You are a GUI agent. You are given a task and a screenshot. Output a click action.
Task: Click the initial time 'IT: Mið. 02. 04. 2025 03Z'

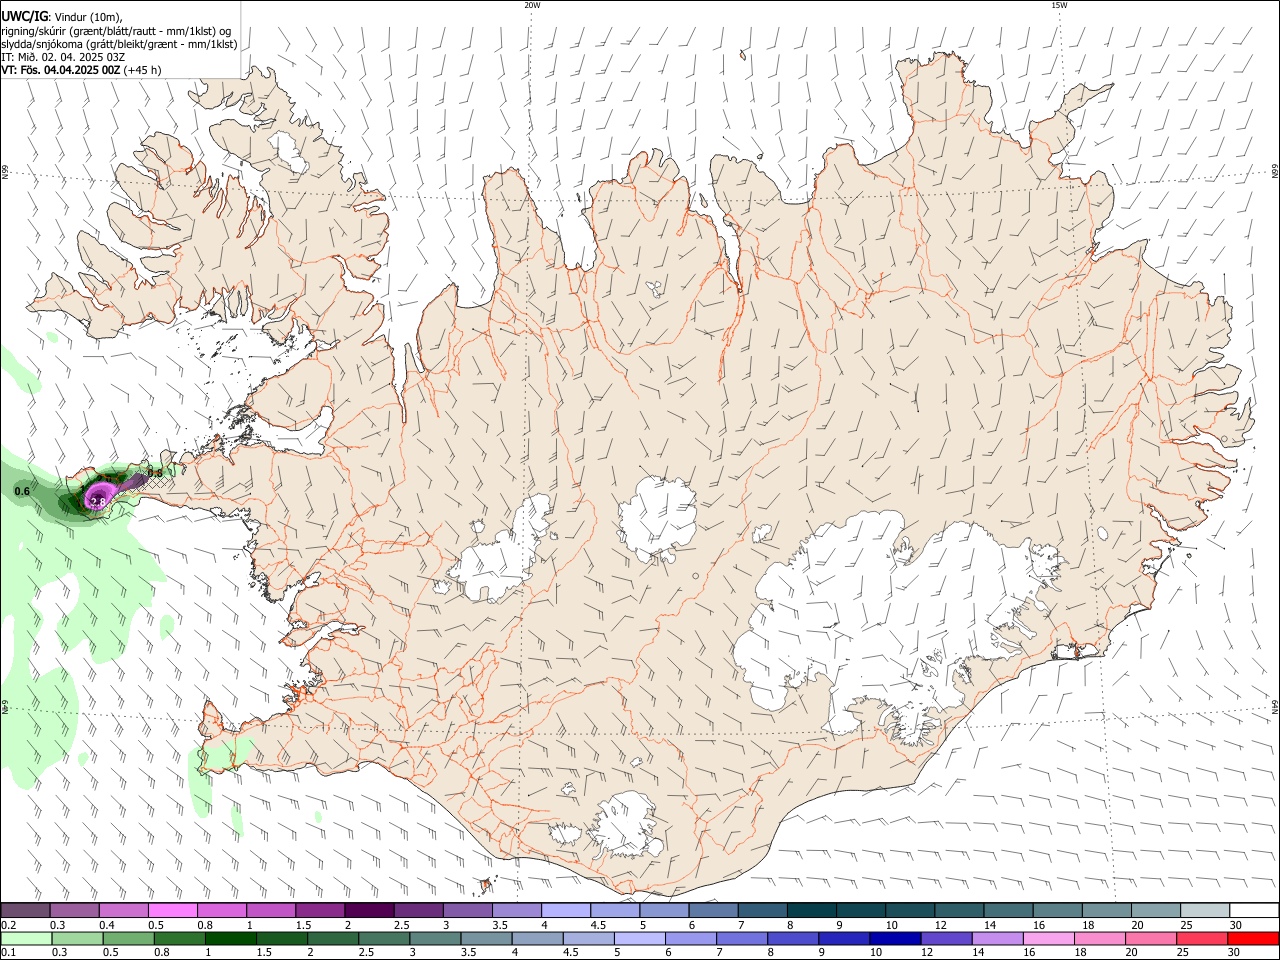click(x=64, y=57)
